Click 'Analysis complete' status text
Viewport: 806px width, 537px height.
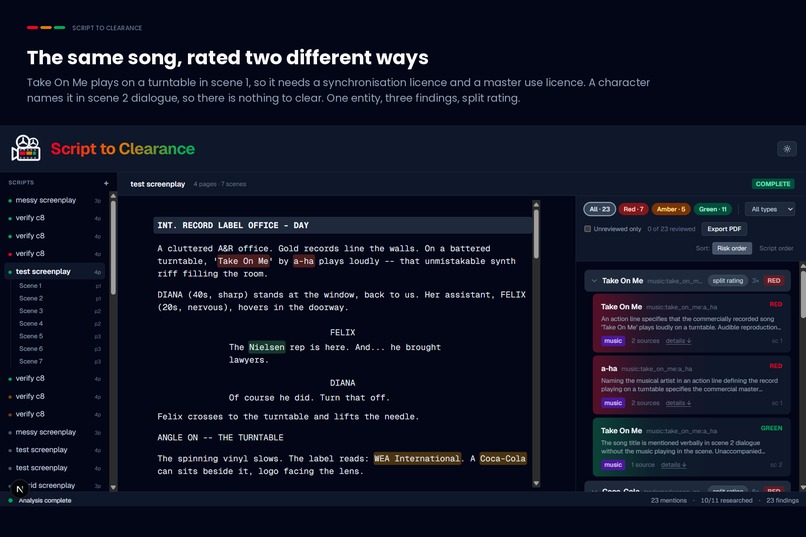point(45,500)
